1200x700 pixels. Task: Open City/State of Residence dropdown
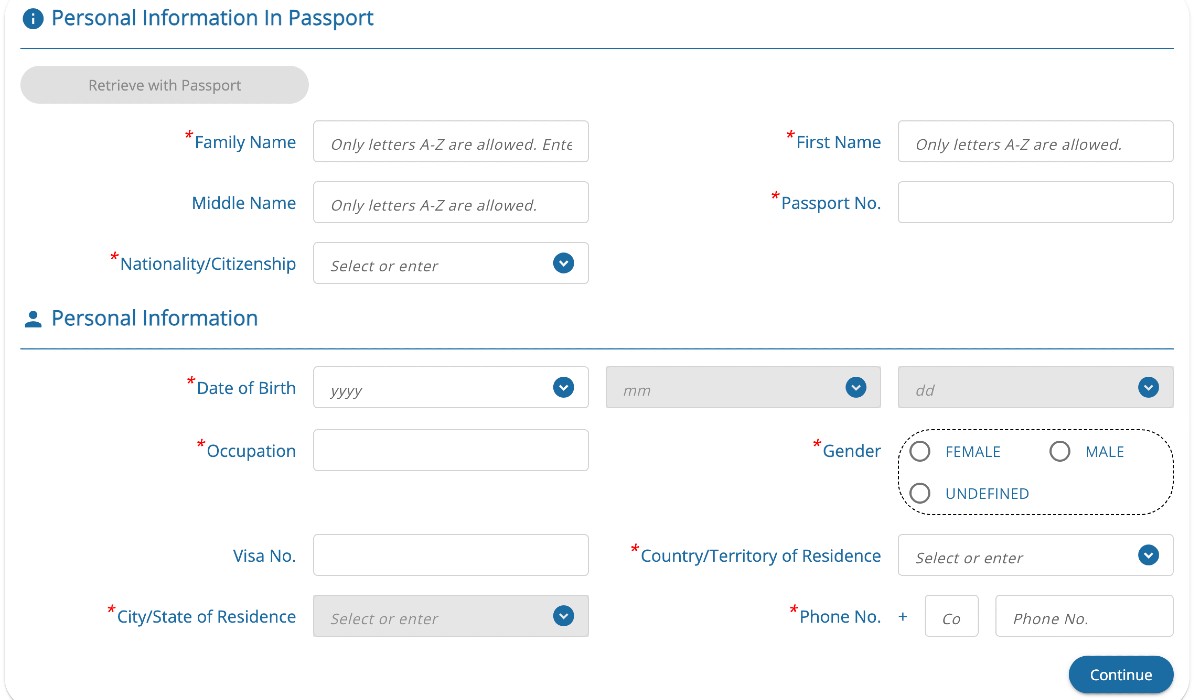coord(563,616)
